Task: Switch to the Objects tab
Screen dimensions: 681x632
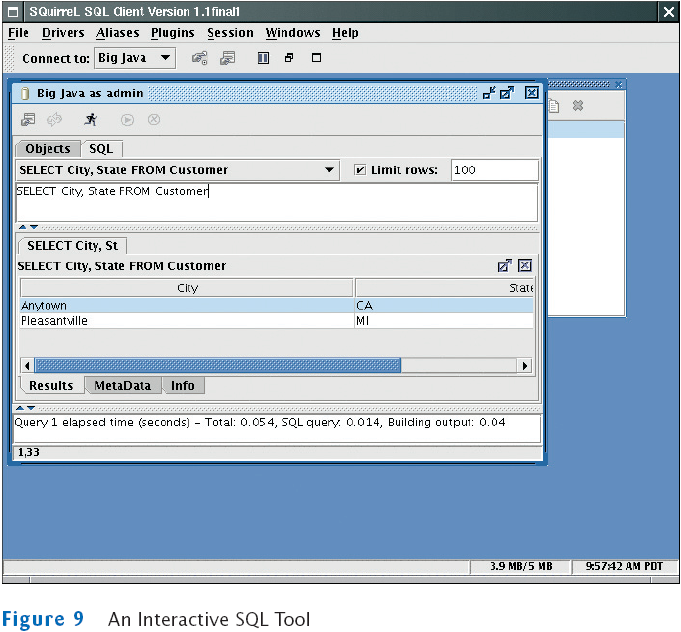Action: coord(48,149)
